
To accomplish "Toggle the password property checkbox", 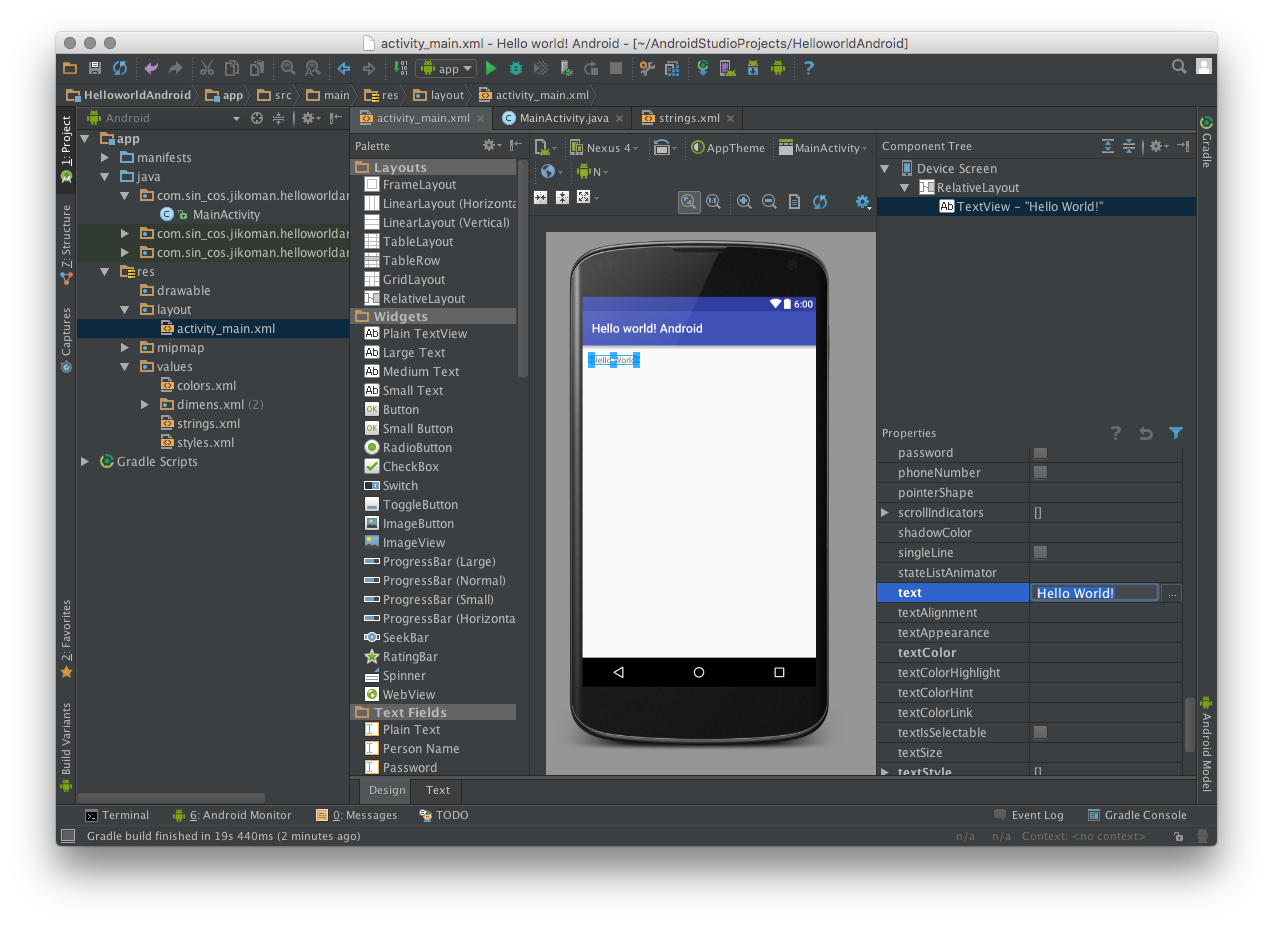I will (x=1040, y=452).
